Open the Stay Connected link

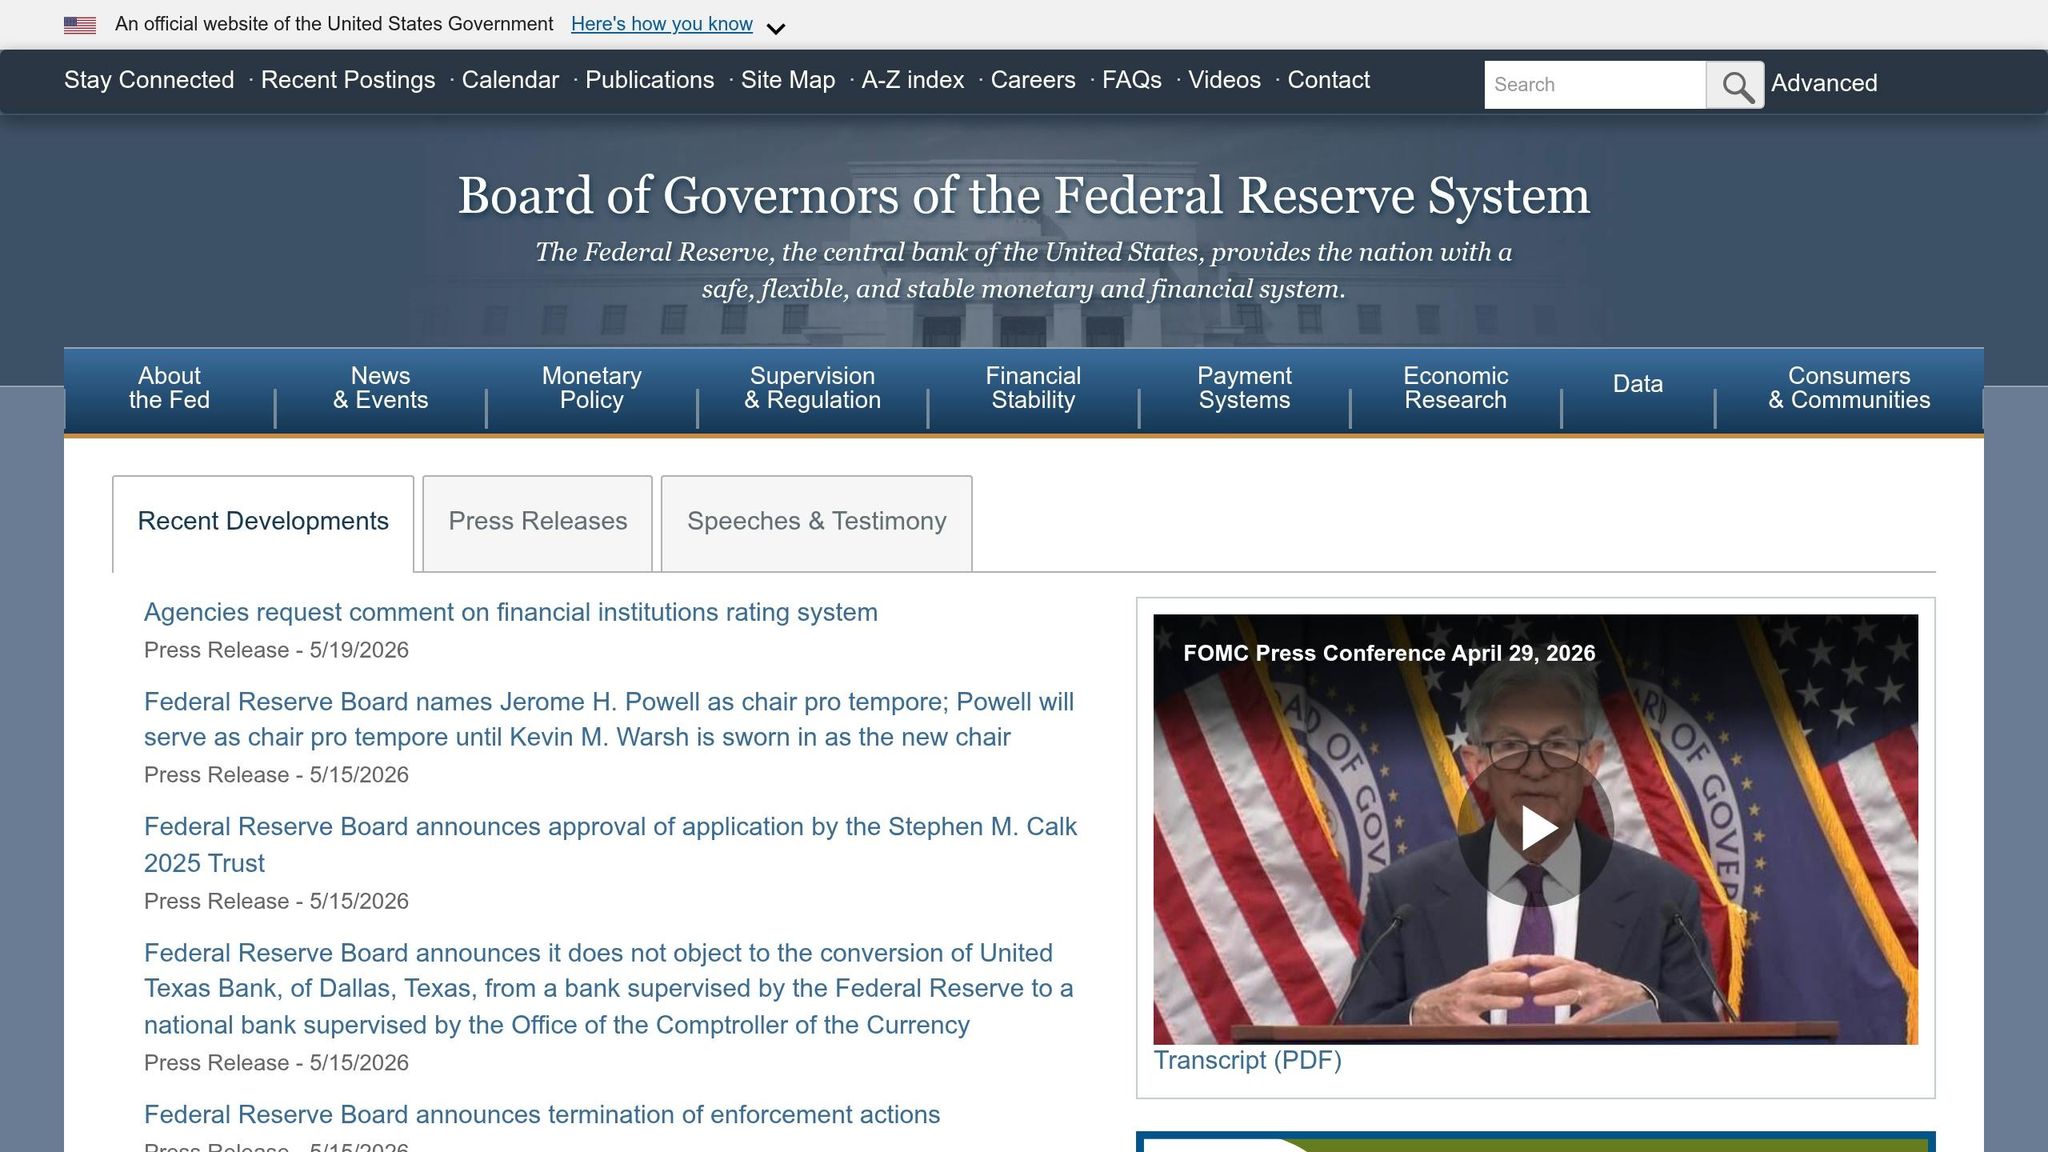pyautogui.click(x=149, y=80)
